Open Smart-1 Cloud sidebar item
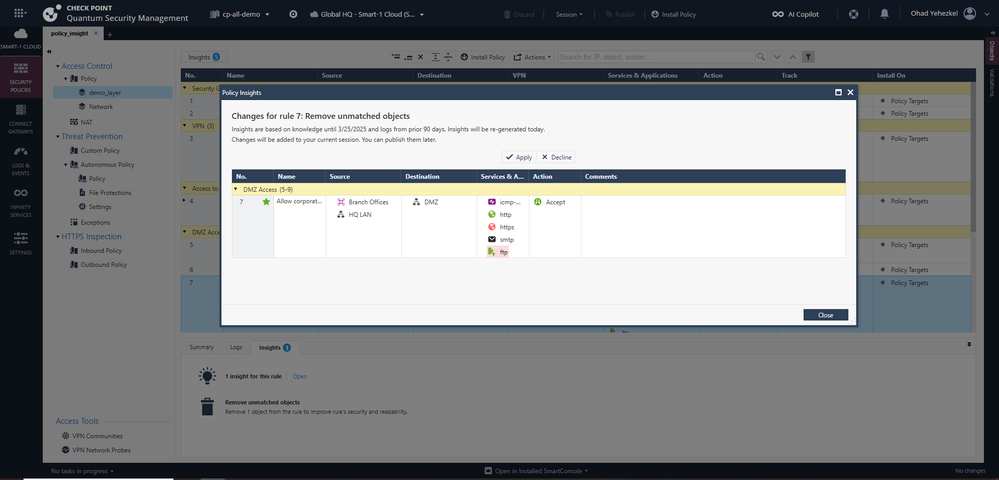 click(x=21, y=39)
